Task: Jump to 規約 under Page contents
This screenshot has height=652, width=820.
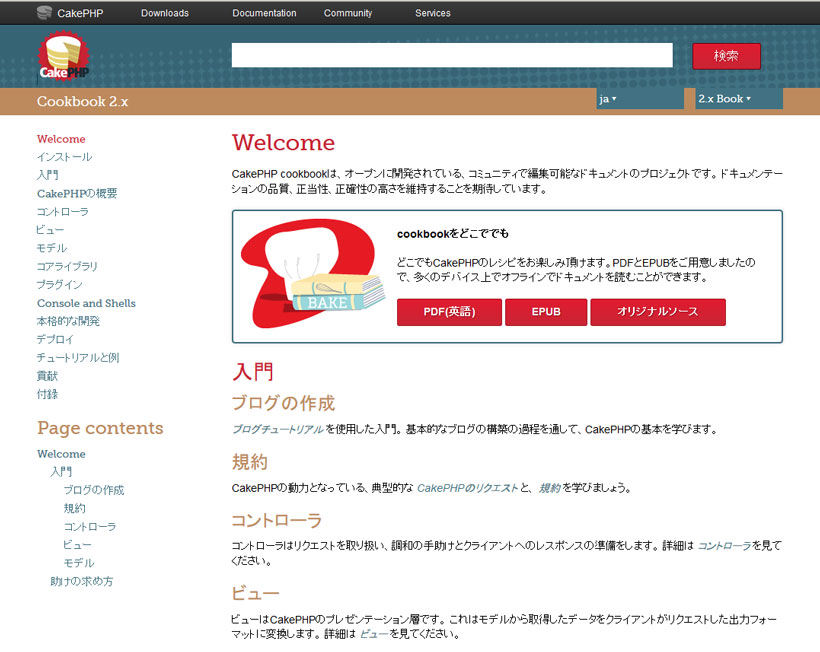Action: [x=74, y=508]
